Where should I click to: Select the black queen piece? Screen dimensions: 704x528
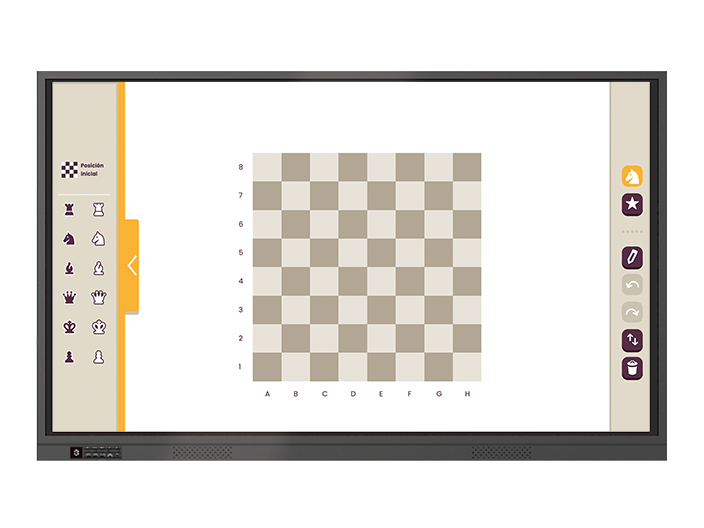point(69,297)
